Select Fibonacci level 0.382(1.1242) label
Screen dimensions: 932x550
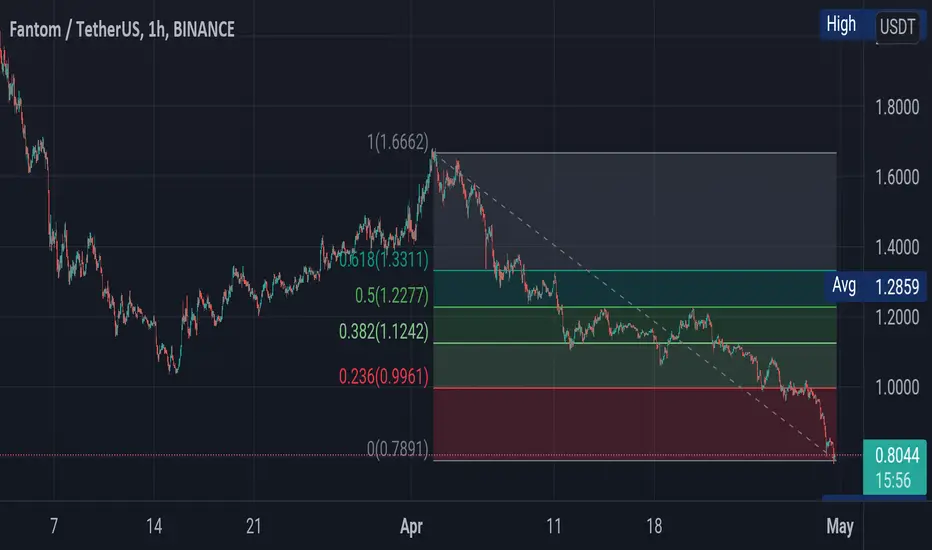click(x=383, y=331)
